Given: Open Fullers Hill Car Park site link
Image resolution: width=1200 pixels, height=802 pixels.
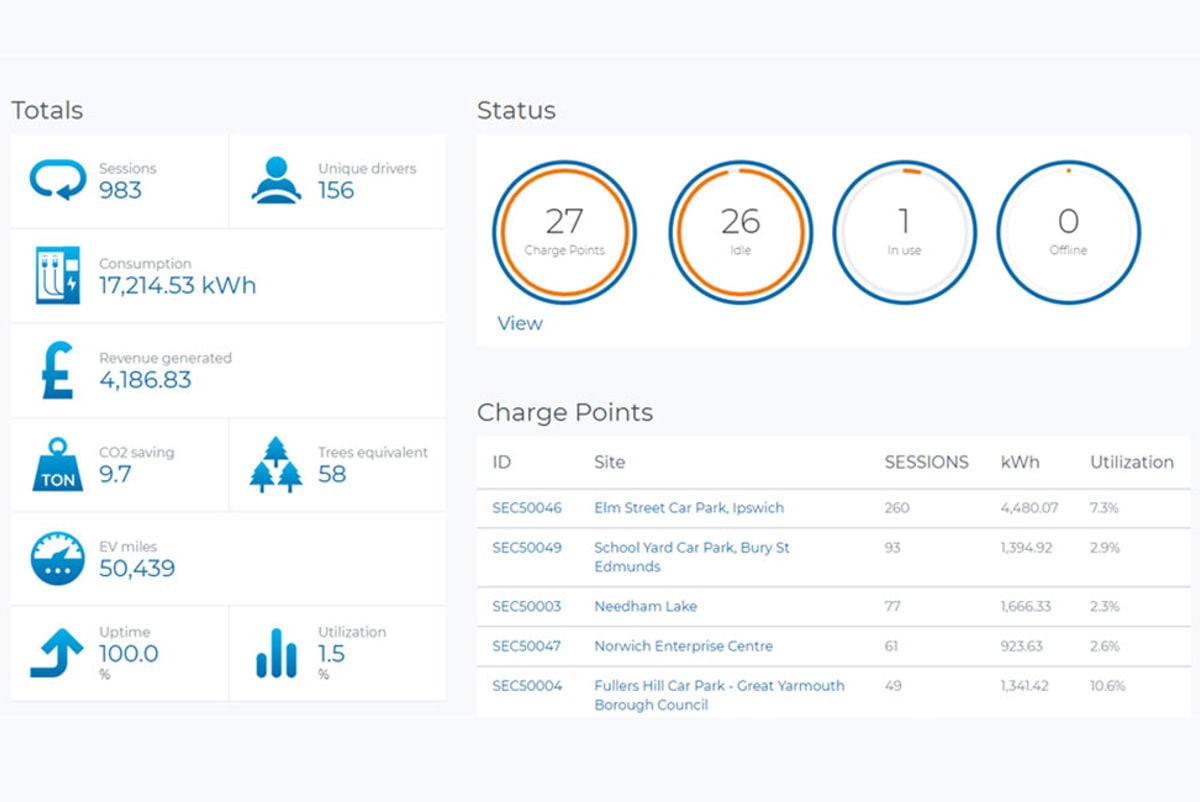Looking at the screenshot, I should [x=719, y=695].
